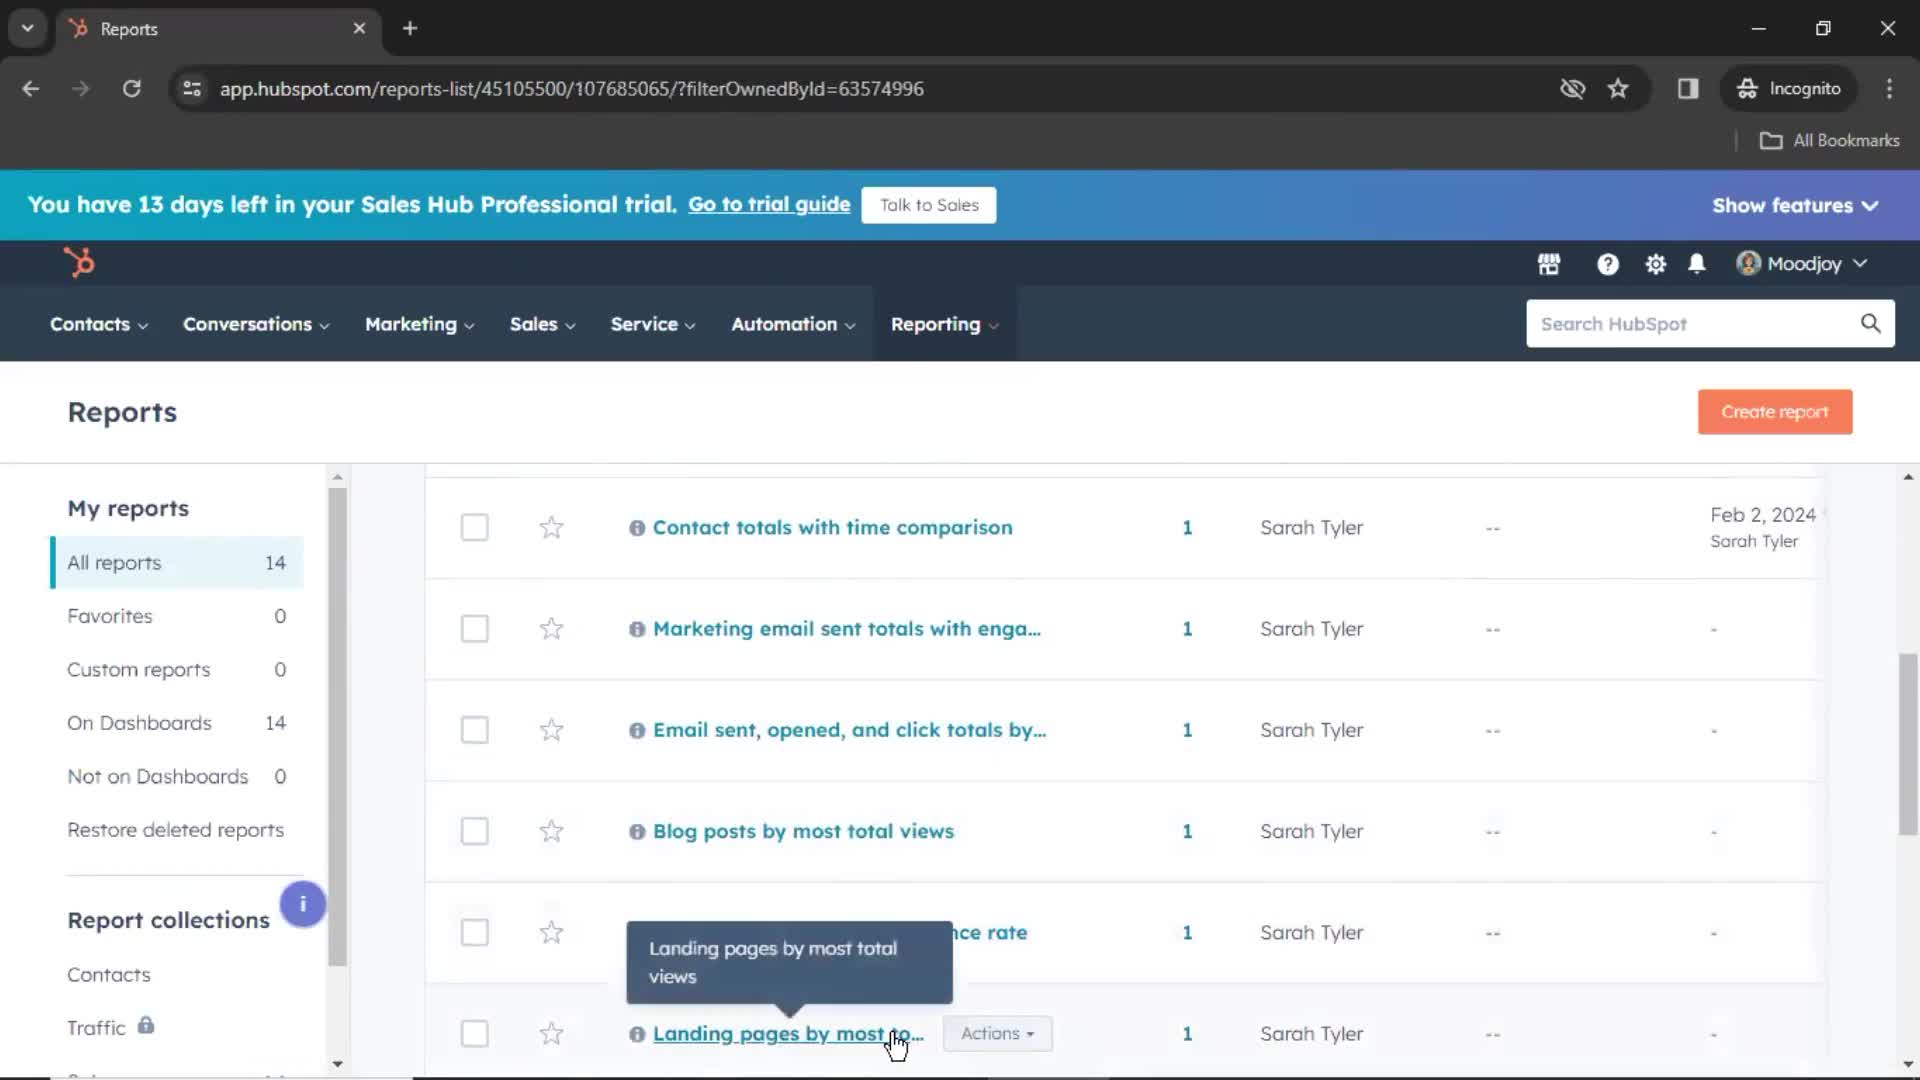View site information icon in address bar
This screenshot has height=1080, width=1920.
192,88
